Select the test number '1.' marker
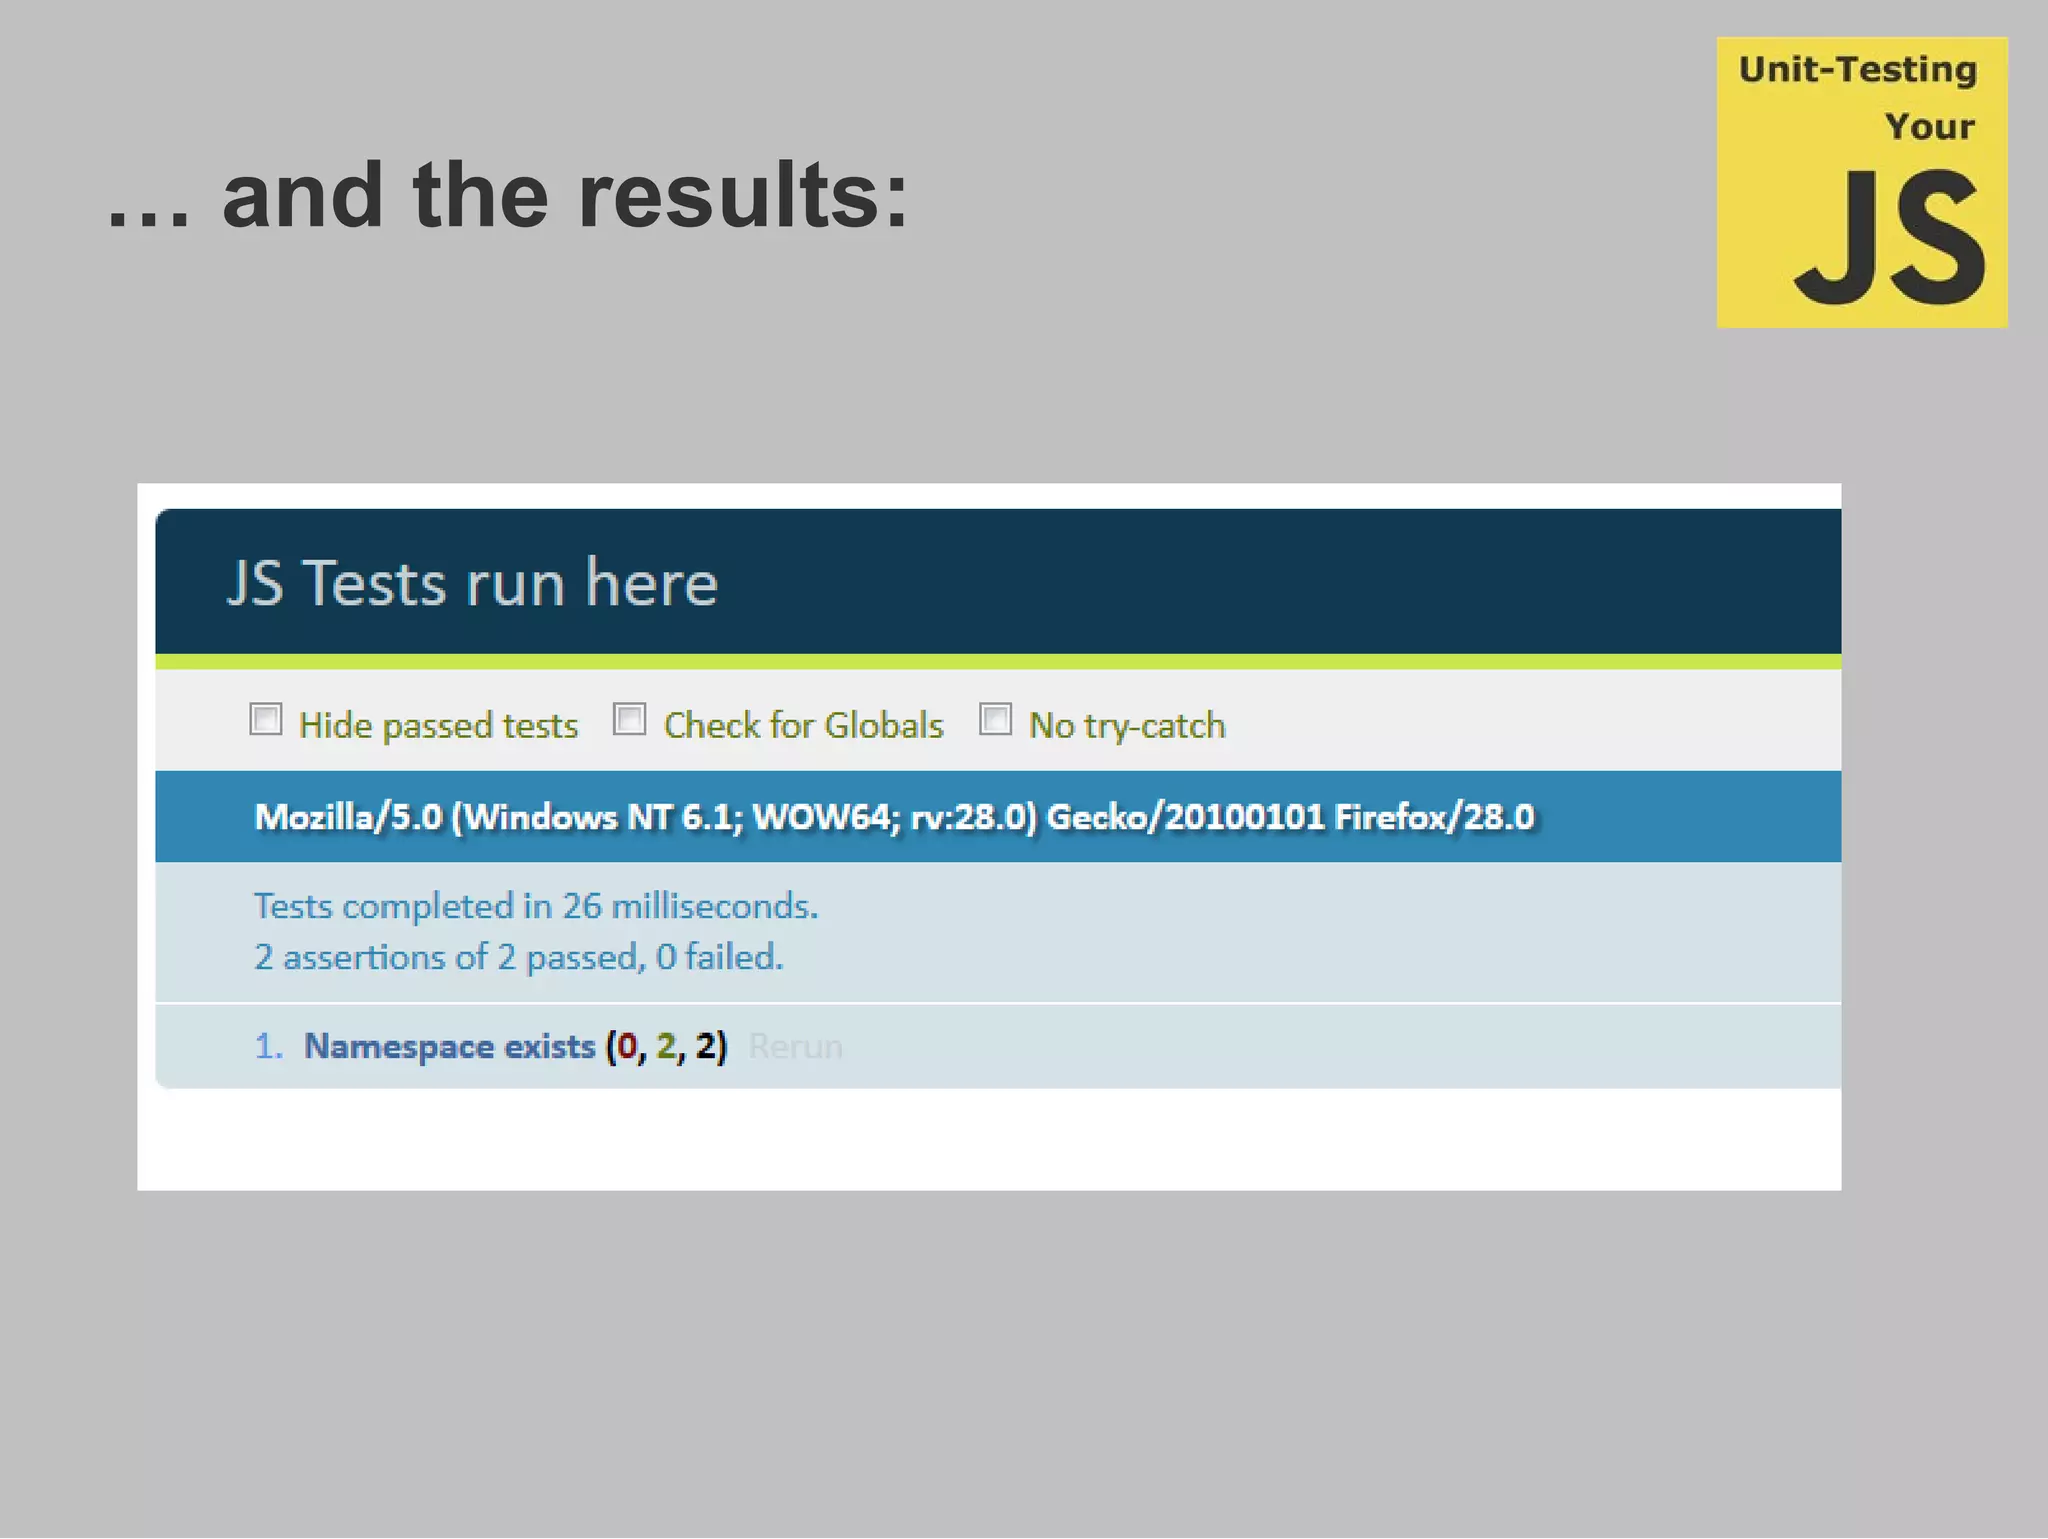This screenshot has width=2048, height=1539. pos(268,1046)
